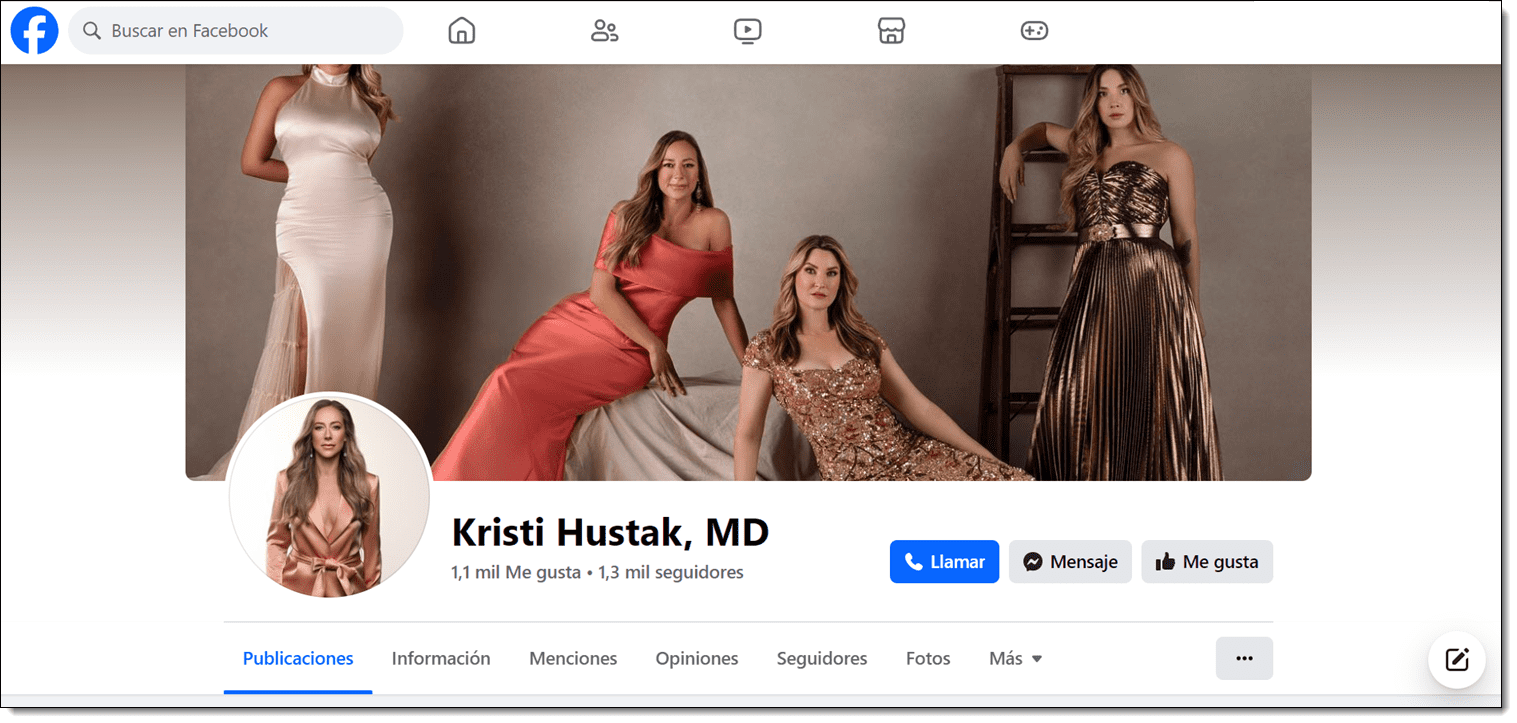The width and height of the screenshot is (1517, 723).
Task: Click the pencil compose icon at bottom right
Action: pyautogui.click(x=1456, y=660)
